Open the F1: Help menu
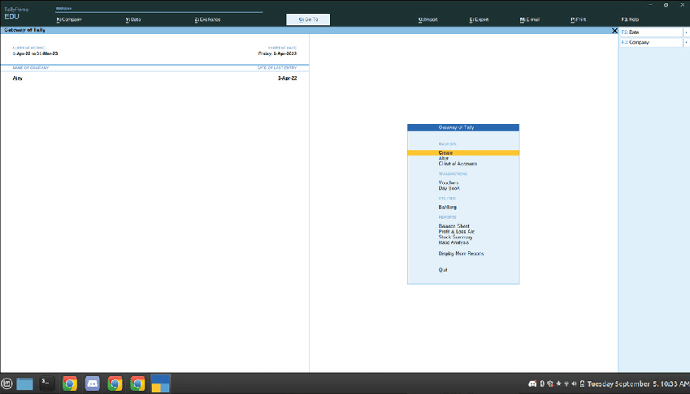The image size is (690, 394). point(630,19)
